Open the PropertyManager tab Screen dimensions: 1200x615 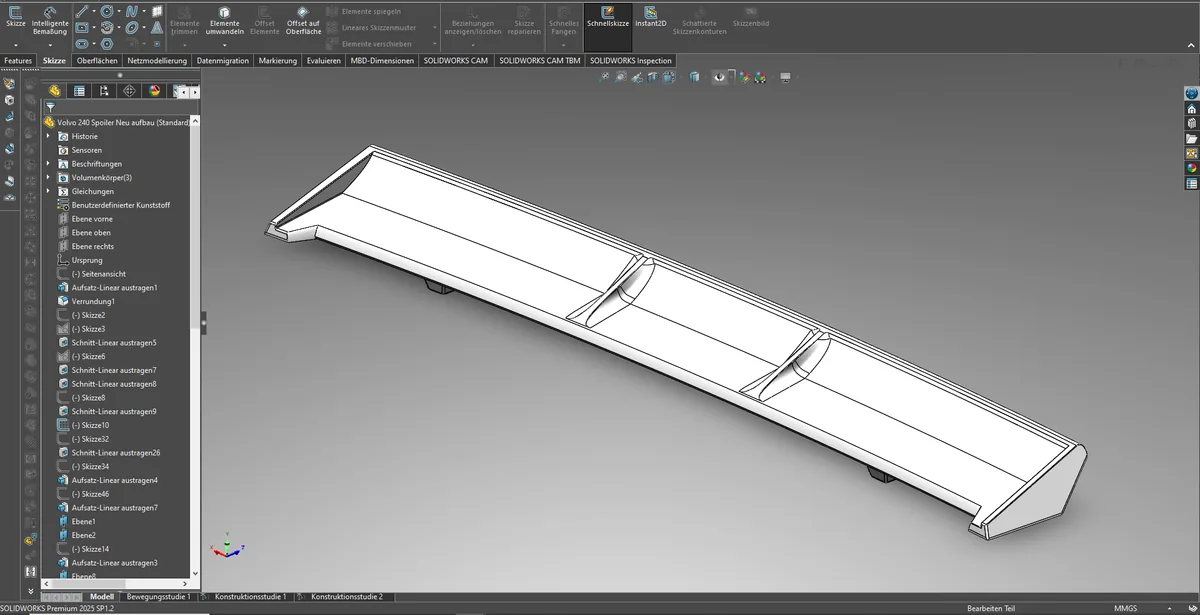click(79, 91)
